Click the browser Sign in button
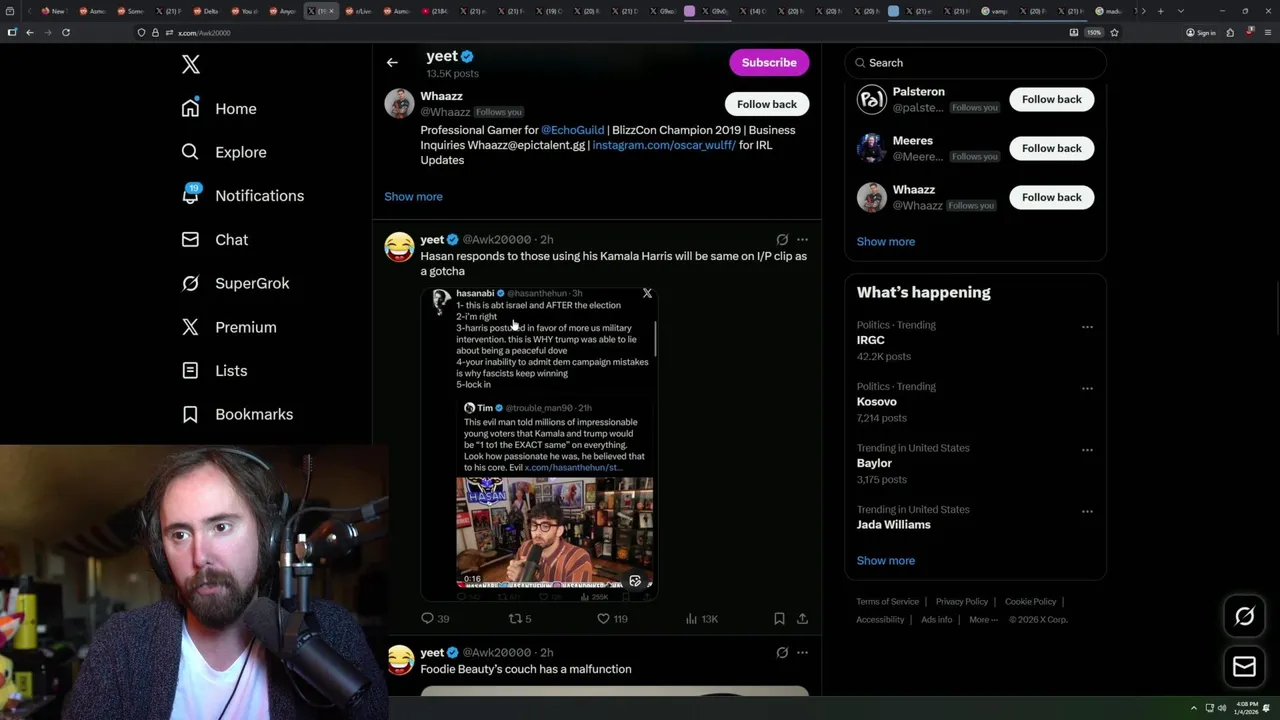Viewport: 1280px width, 720px height. tap(1201, 32)
